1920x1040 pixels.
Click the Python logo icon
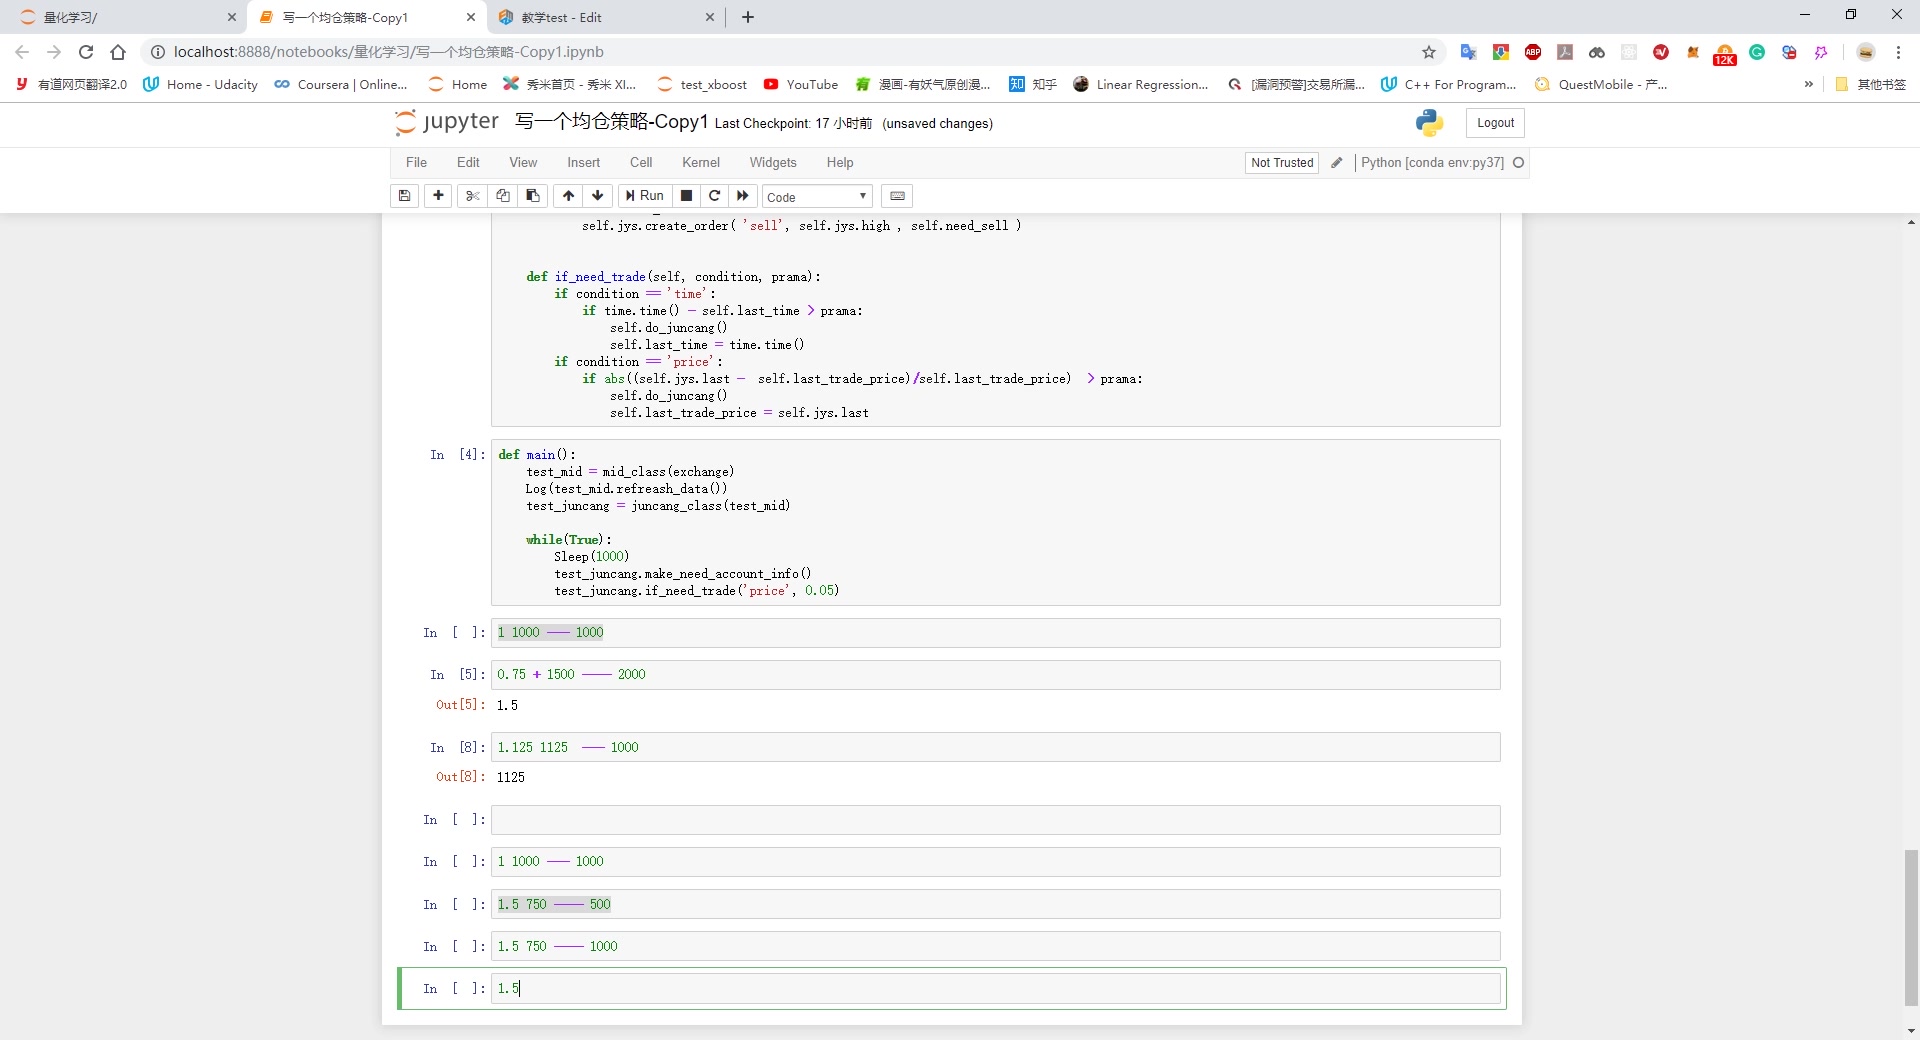tap(1429, 123)
